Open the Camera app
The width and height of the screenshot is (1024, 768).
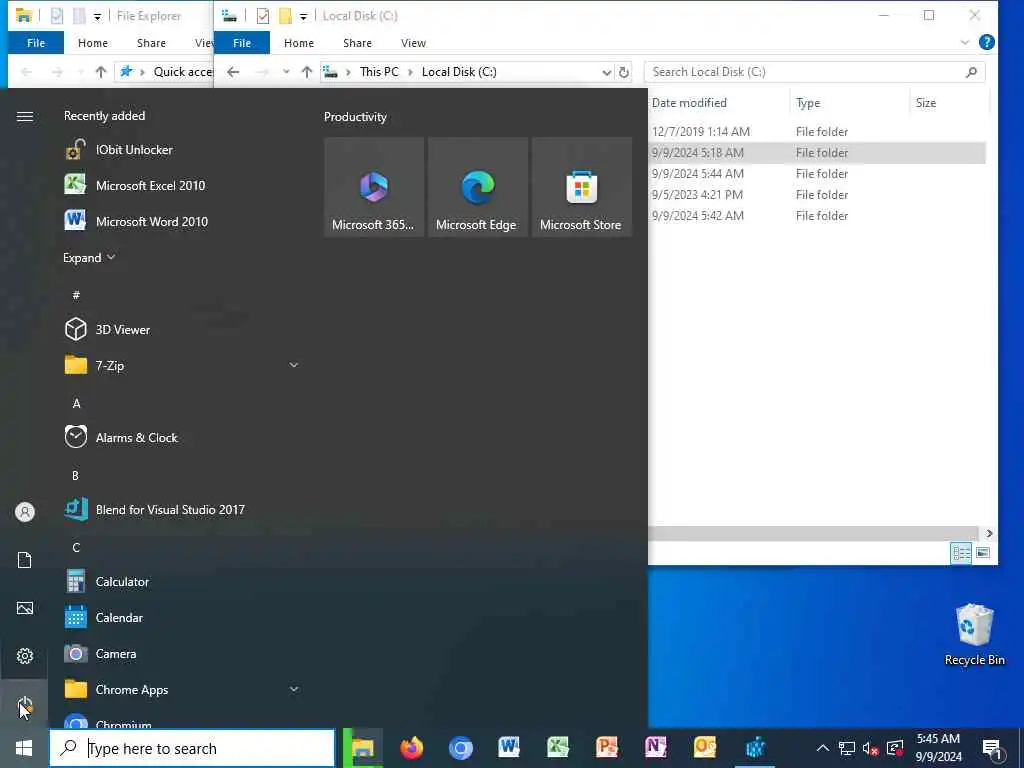point(182,654)
